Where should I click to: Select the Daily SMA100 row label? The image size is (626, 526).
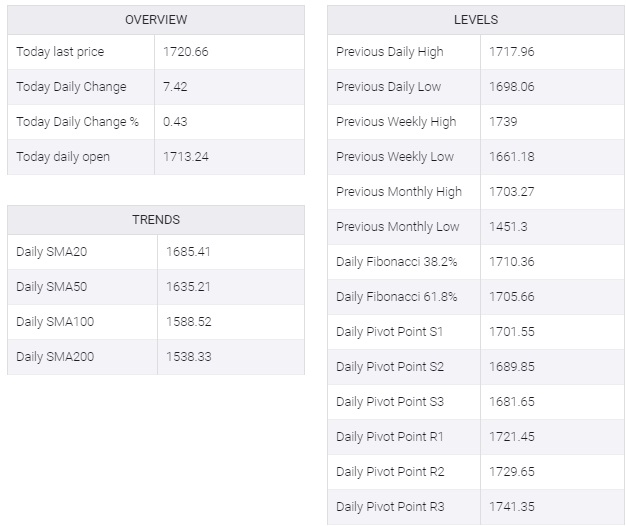point(54,322)
